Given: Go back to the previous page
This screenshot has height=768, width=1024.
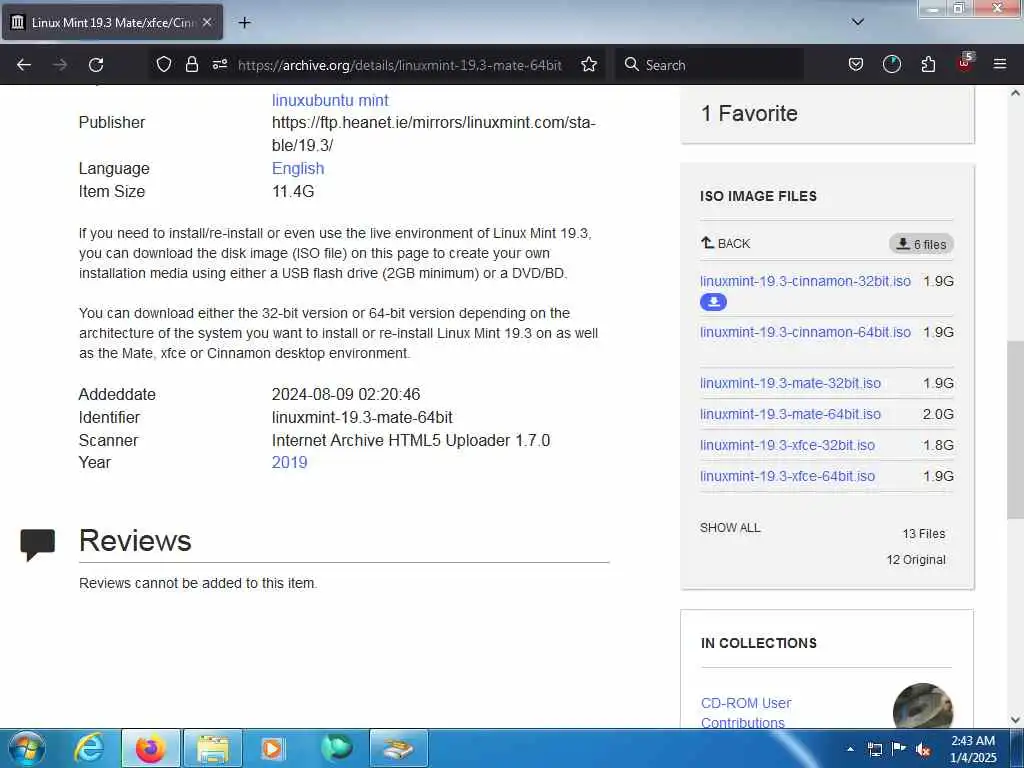Looking at the screenshot, I should pyautogui.click(x=24, y=65).
